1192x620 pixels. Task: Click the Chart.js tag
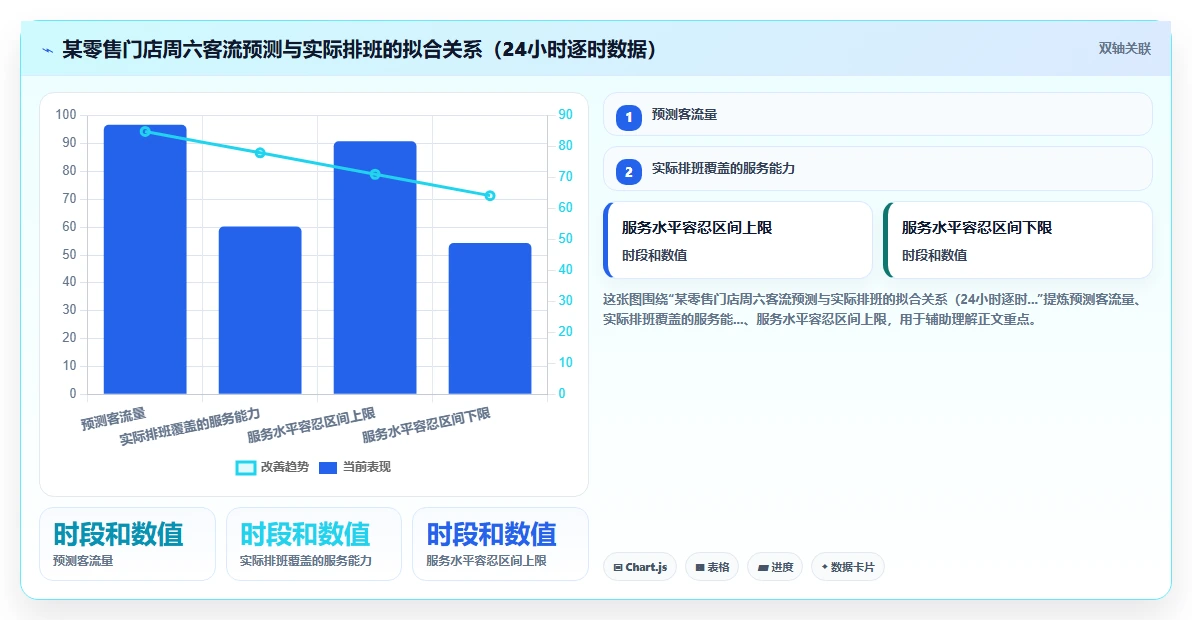[x=639, y=567]
